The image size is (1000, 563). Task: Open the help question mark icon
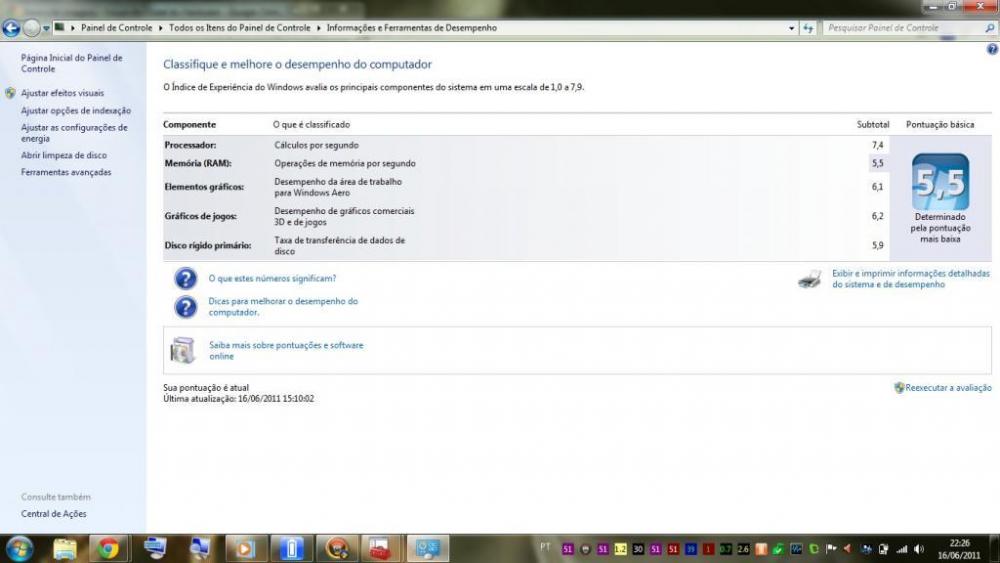[992, 49]
